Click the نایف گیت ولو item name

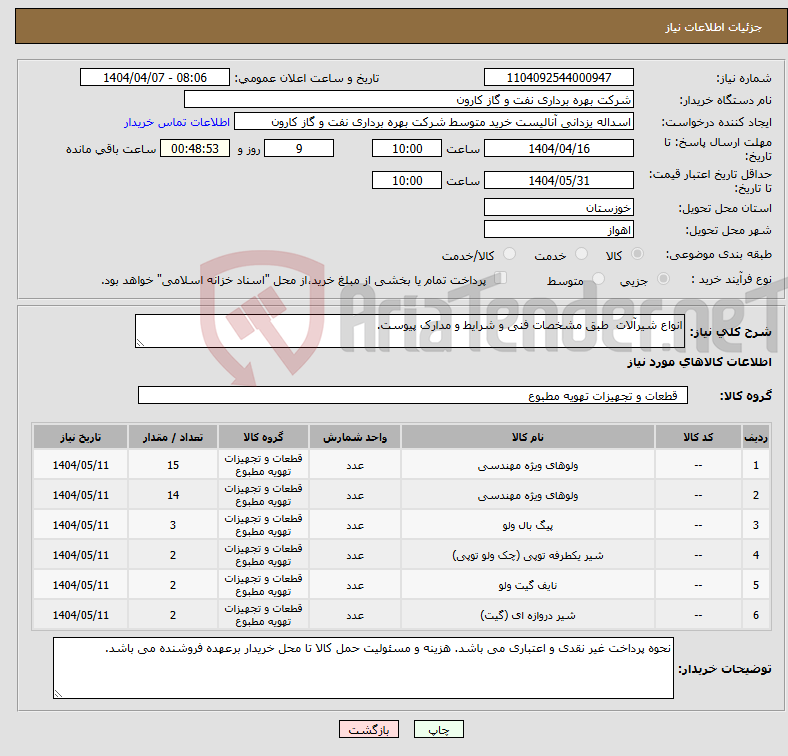tap(528, 585)
